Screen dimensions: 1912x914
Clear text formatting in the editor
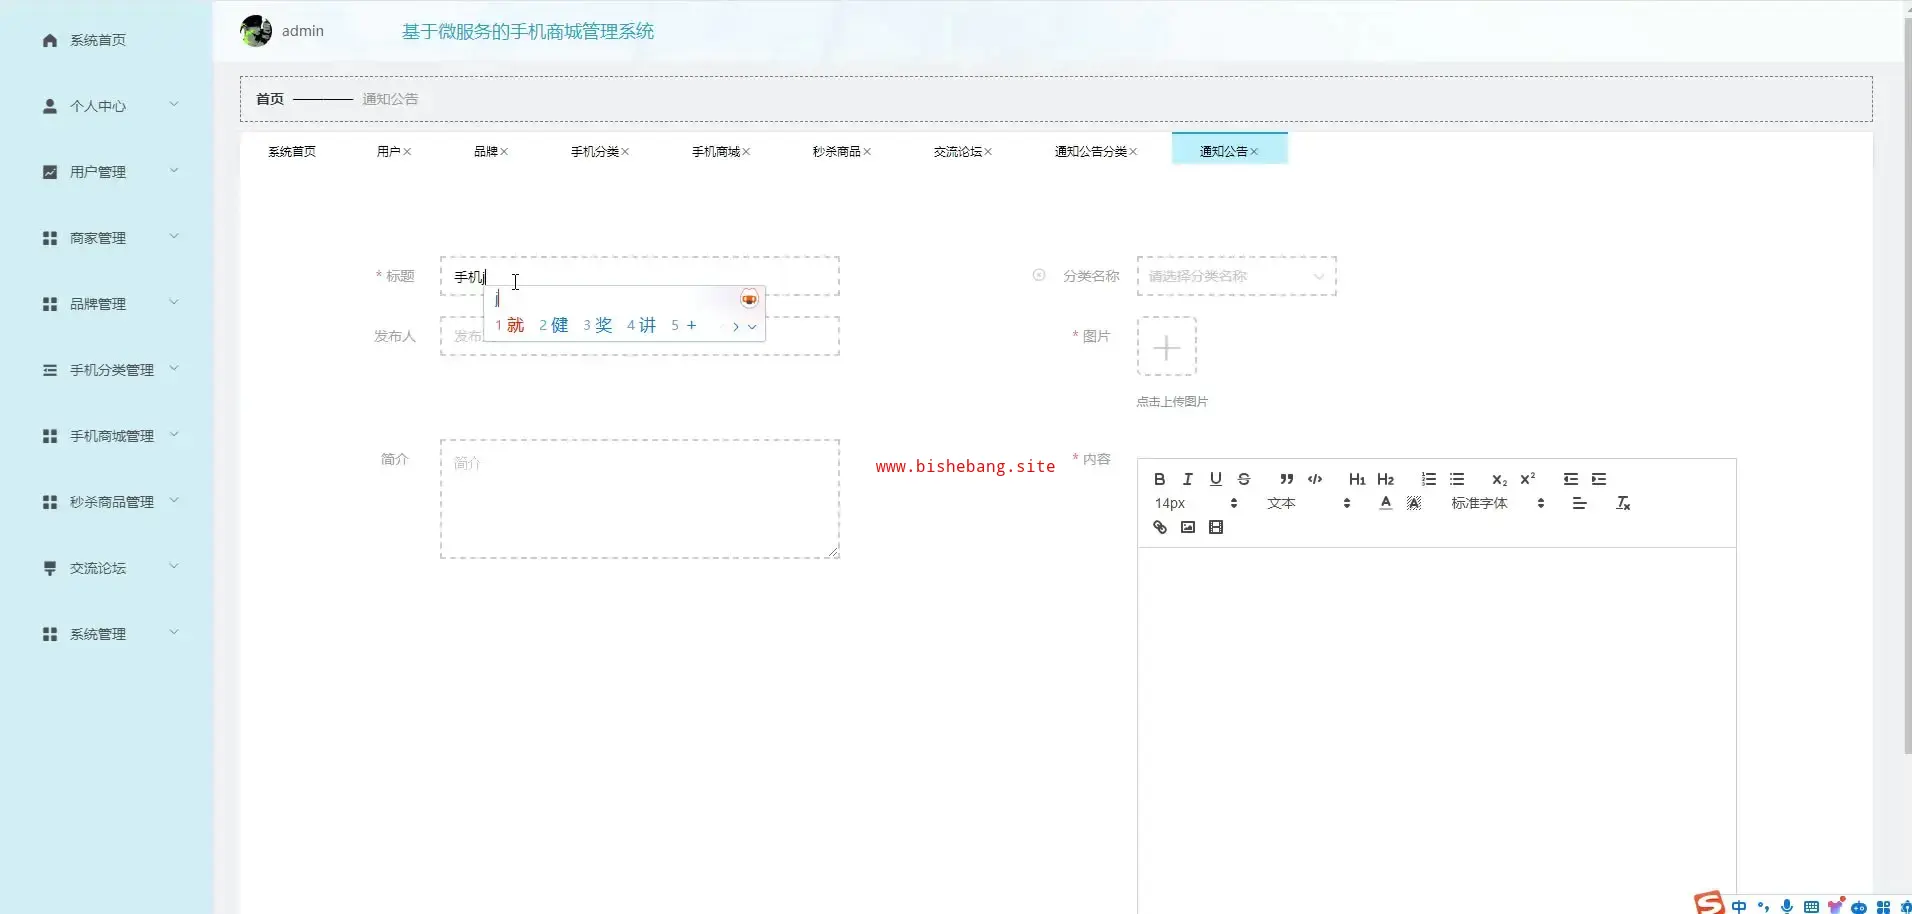click(1622, 503)
